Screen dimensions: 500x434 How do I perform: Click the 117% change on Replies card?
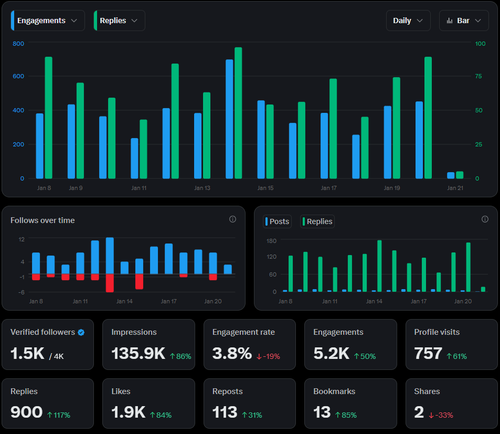pyautogui.click(x=59, y=415)
